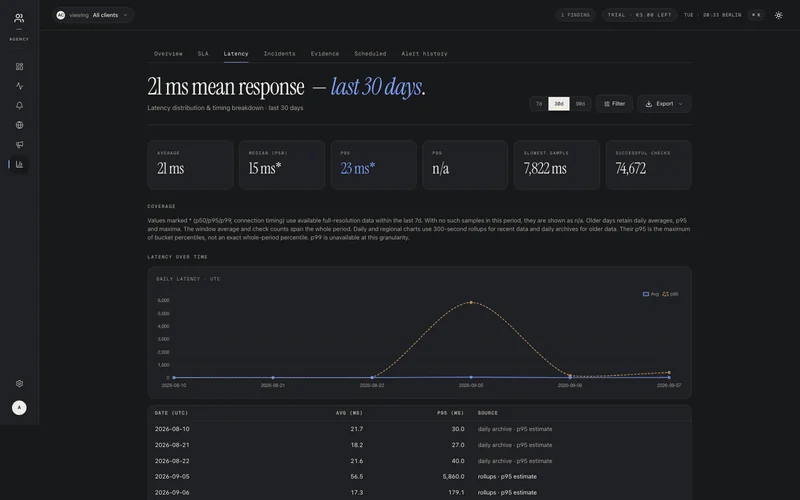Viewport: 800px width, 500px height.
Task: Click the filter sliders icon
Action: tap(607, 104)
